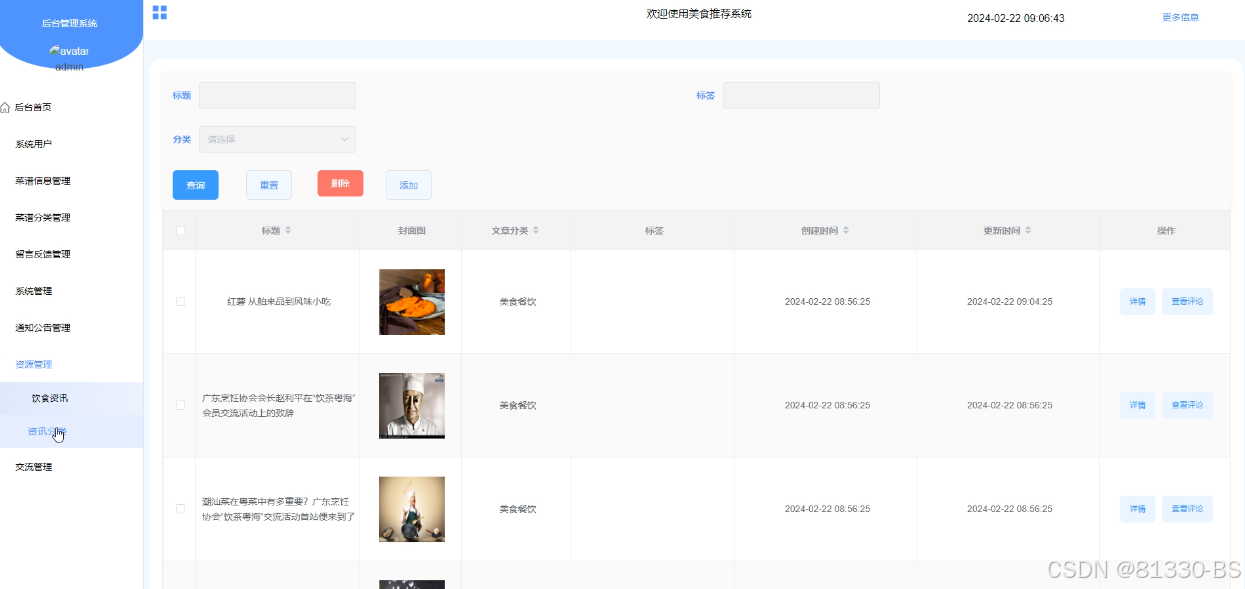Click 查看评论 for the 红薯 article row
Viewport: 1245px width, 589px height.
[1187, 301]
